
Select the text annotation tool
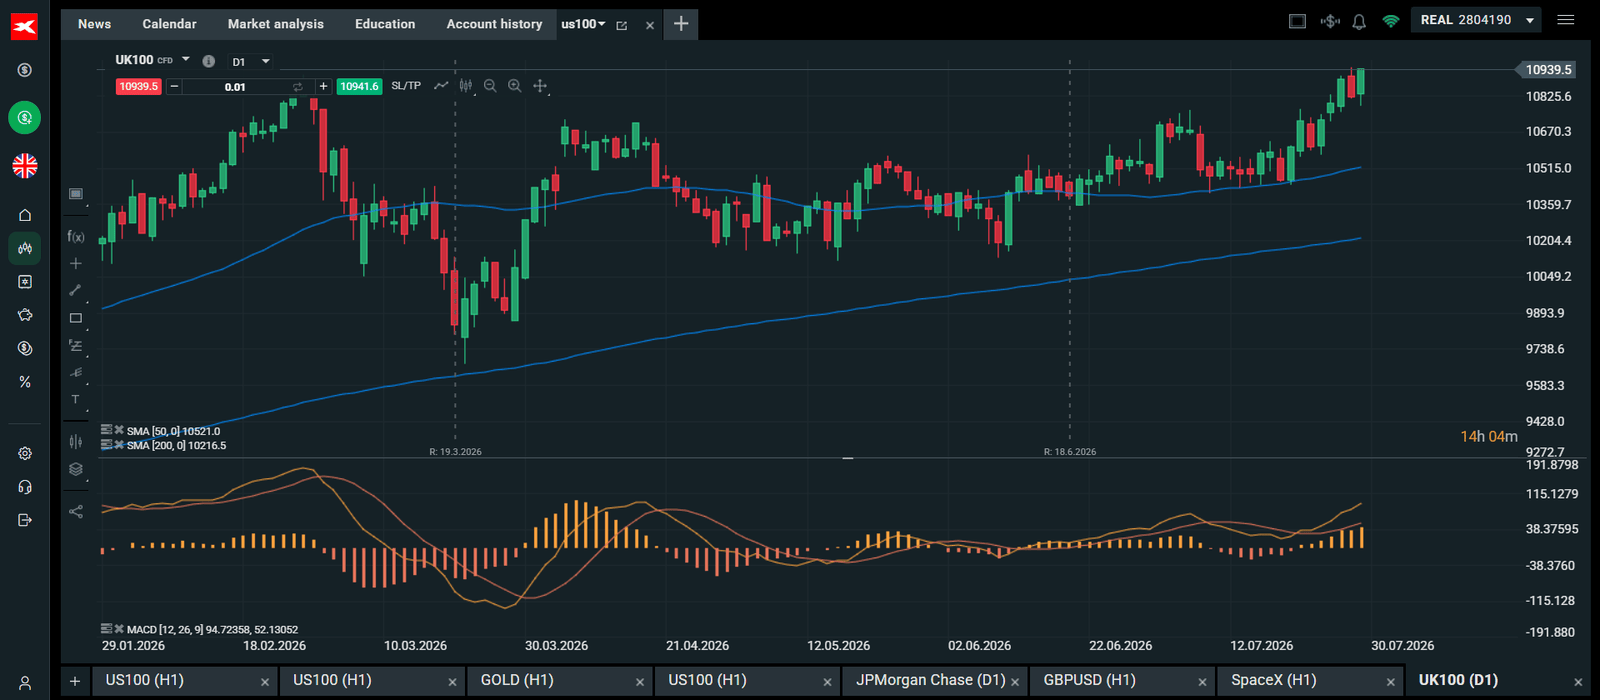click(x=75, y=399)
